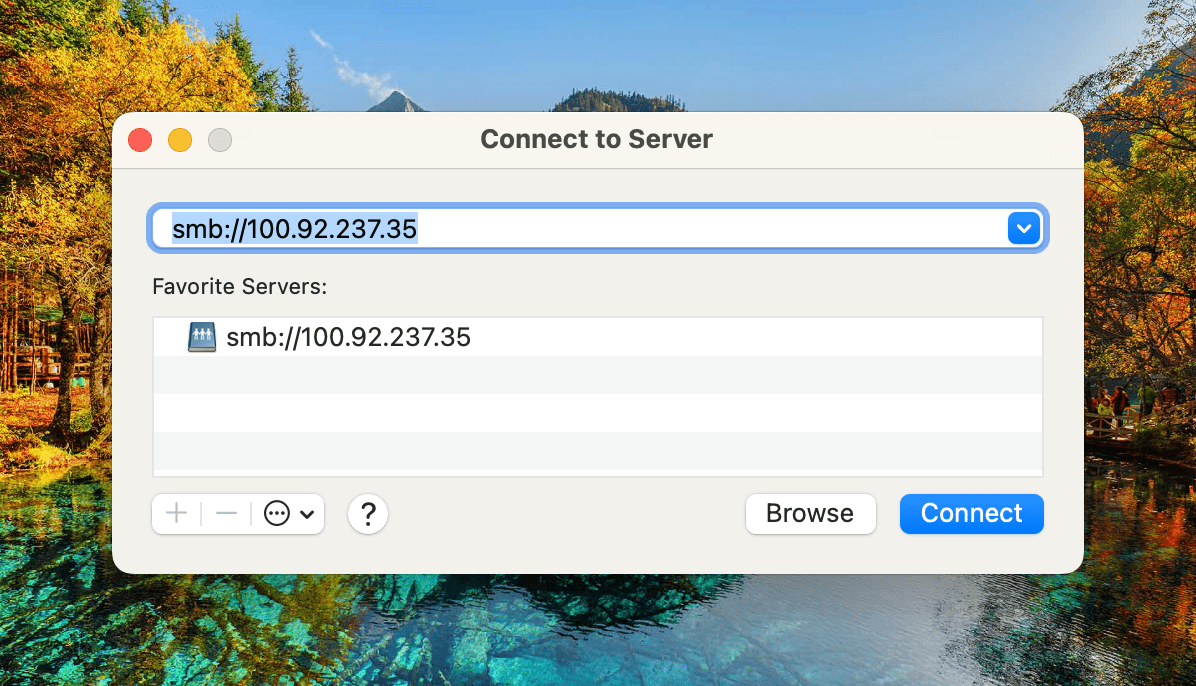1196x686 pixels.
Task: Minimize the dialog with the yellow button
Action: point(180,140)
